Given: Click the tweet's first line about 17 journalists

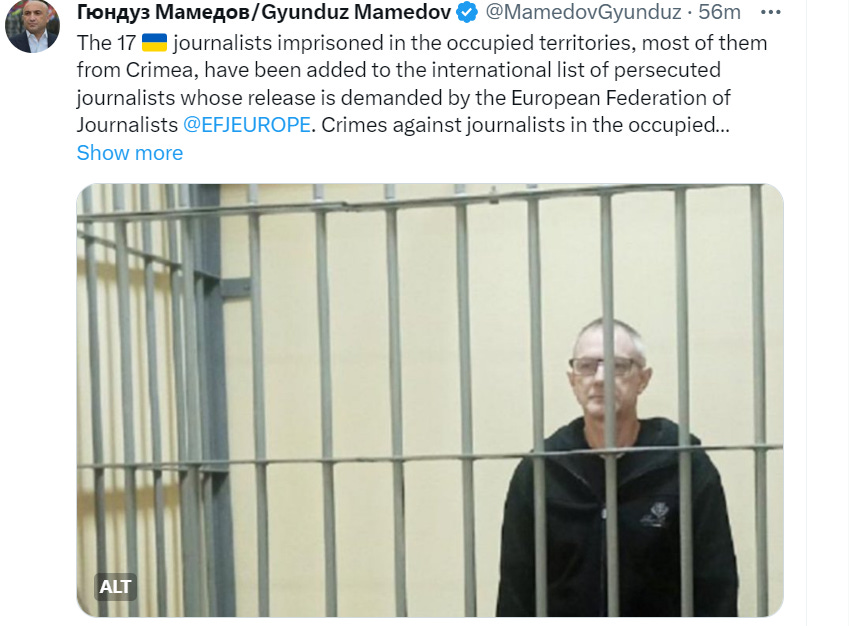Looking at the screenshot, I should click(422, 43).
